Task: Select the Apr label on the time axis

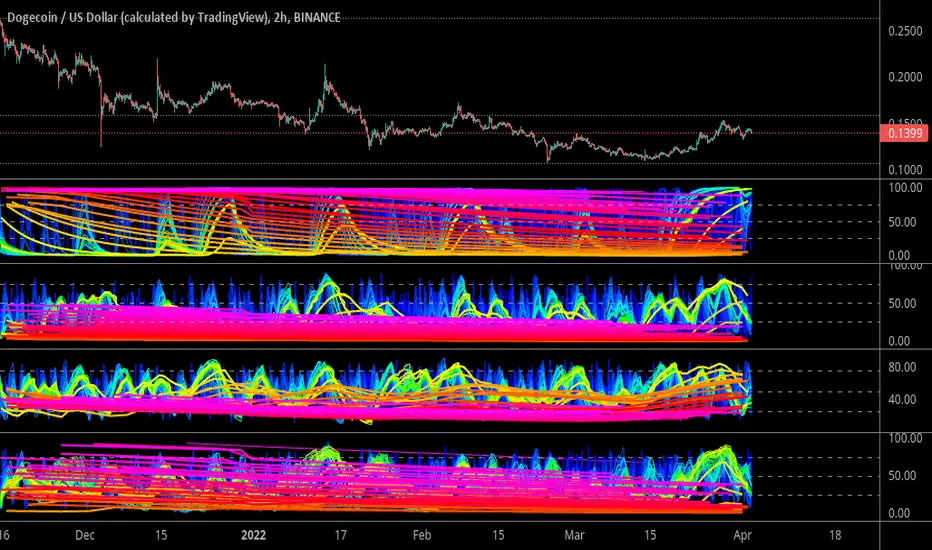Action: [742, 535]
